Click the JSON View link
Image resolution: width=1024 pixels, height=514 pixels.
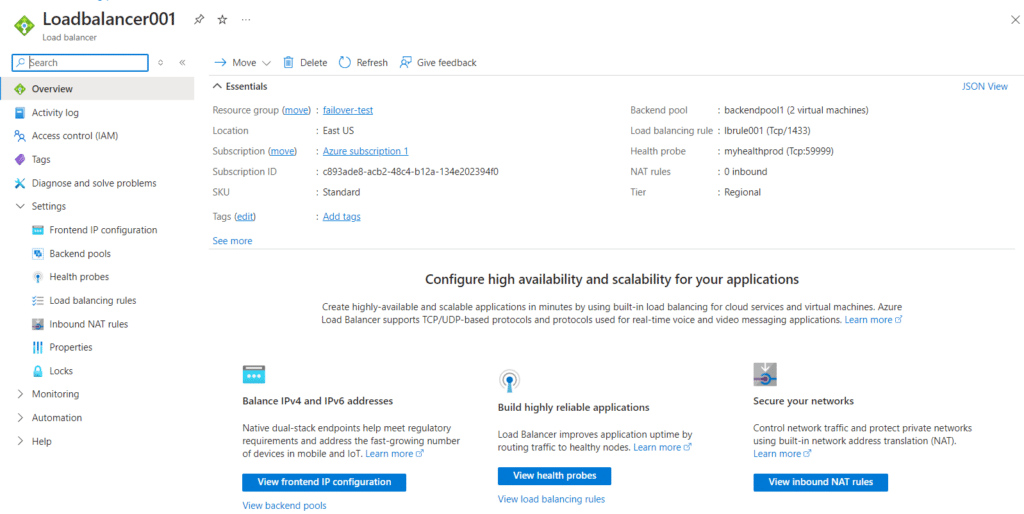[984, 87]
